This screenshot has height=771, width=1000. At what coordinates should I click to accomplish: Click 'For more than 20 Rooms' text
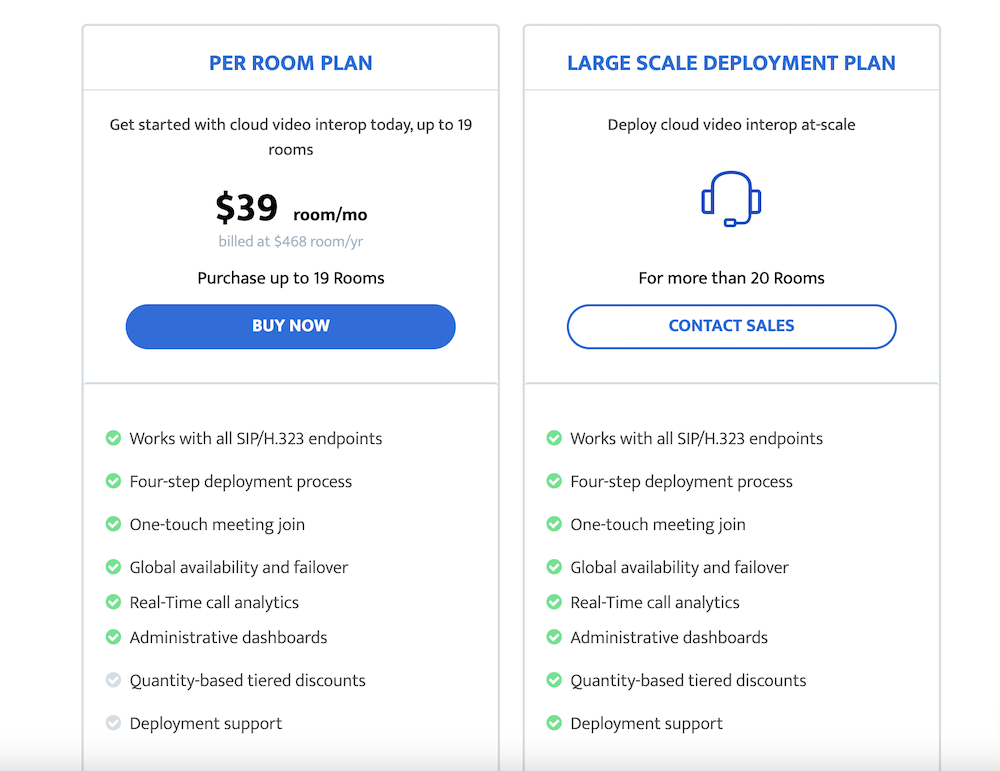point(732,278)
